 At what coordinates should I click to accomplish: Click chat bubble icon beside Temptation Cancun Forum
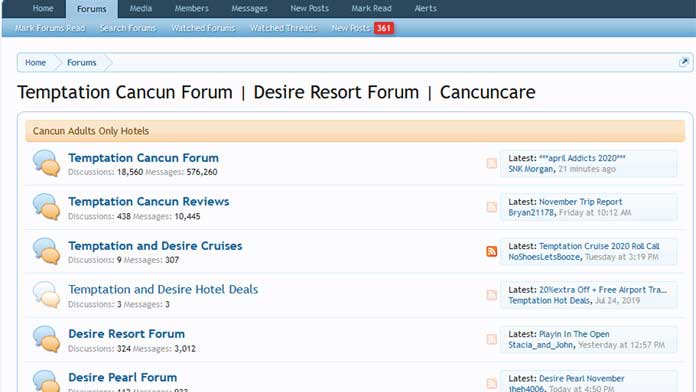(46, 163)
